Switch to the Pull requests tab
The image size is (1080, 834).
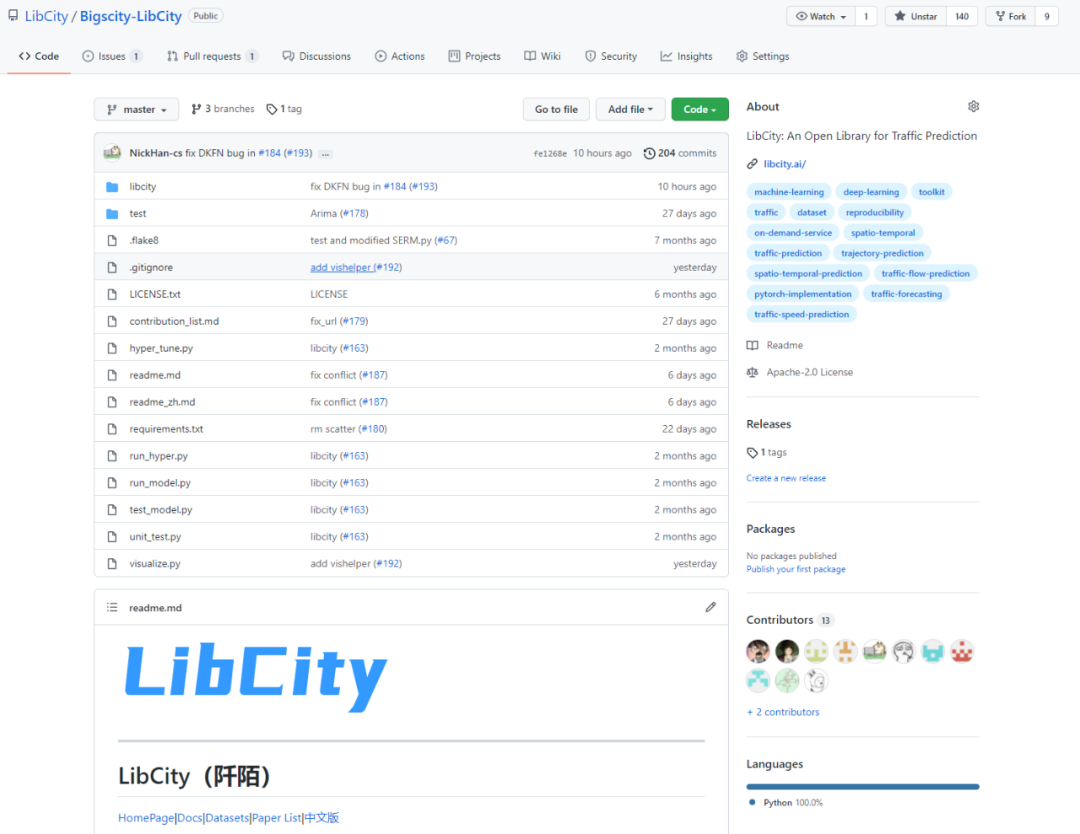(212, 56)
